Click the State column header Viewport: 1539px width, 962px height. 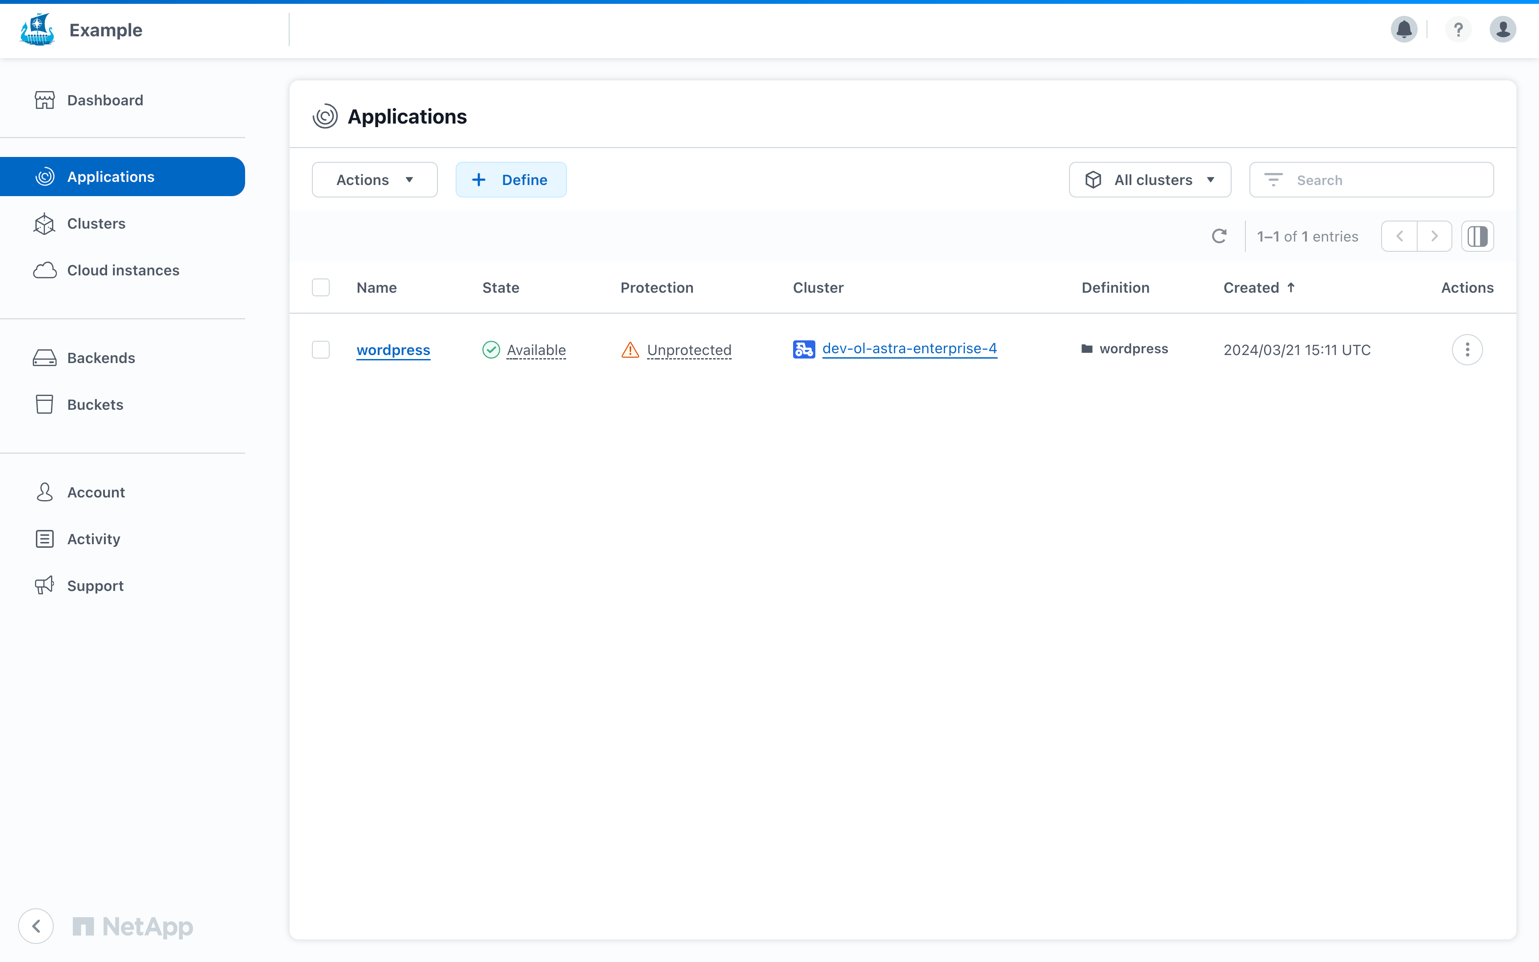[x=501, y=288]
